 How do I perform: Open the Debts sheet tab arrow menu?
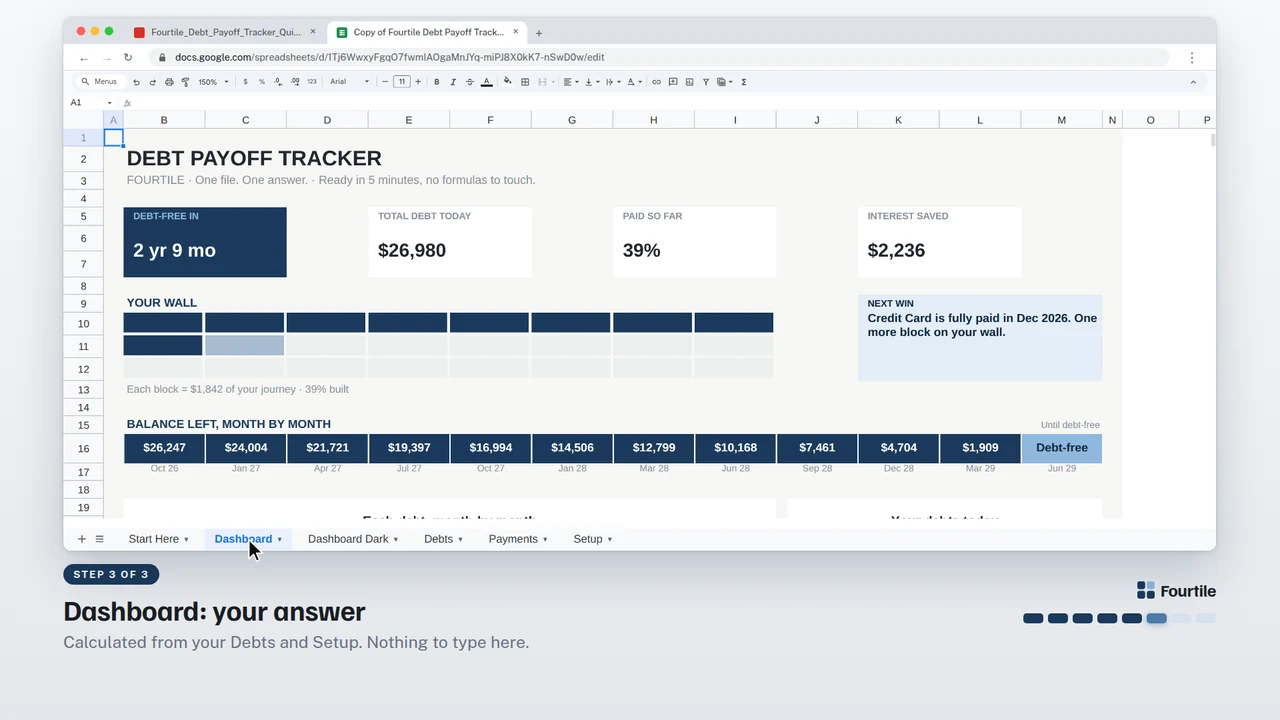click(x=460, y=540)
